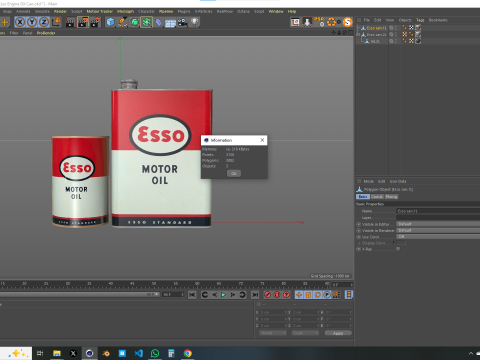Close the Information dialog

coord(262,140)
